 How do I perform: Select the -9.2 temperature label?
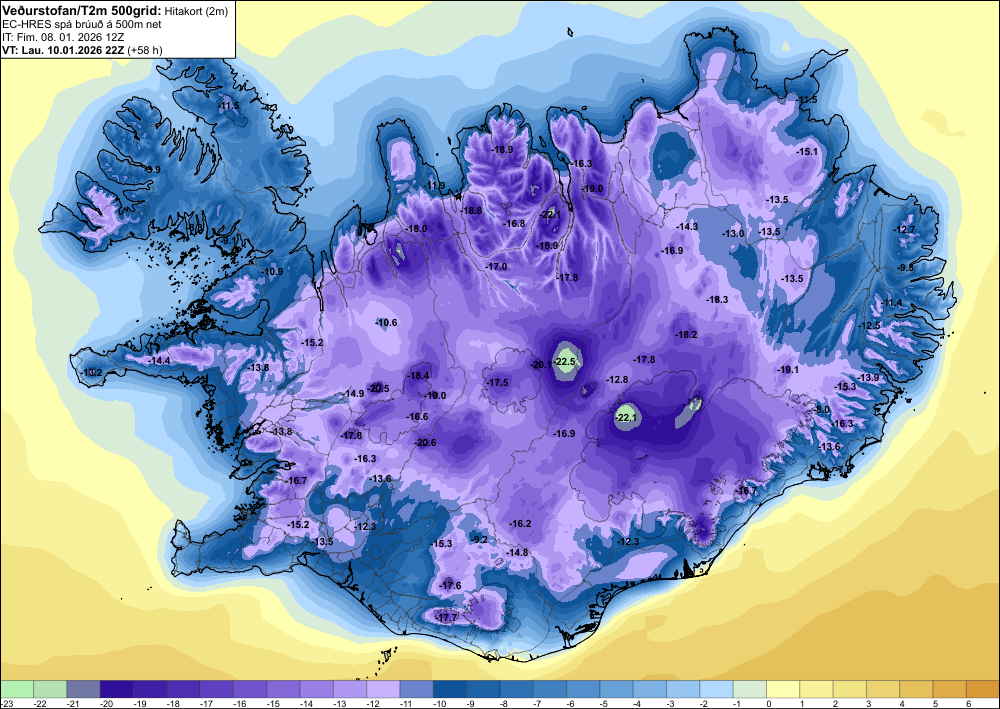478,539
